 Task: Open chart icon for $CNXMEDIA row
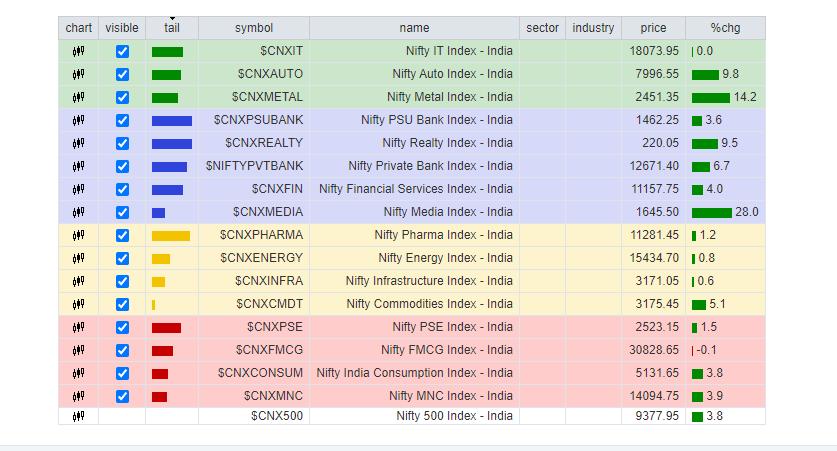coord(78,212)
